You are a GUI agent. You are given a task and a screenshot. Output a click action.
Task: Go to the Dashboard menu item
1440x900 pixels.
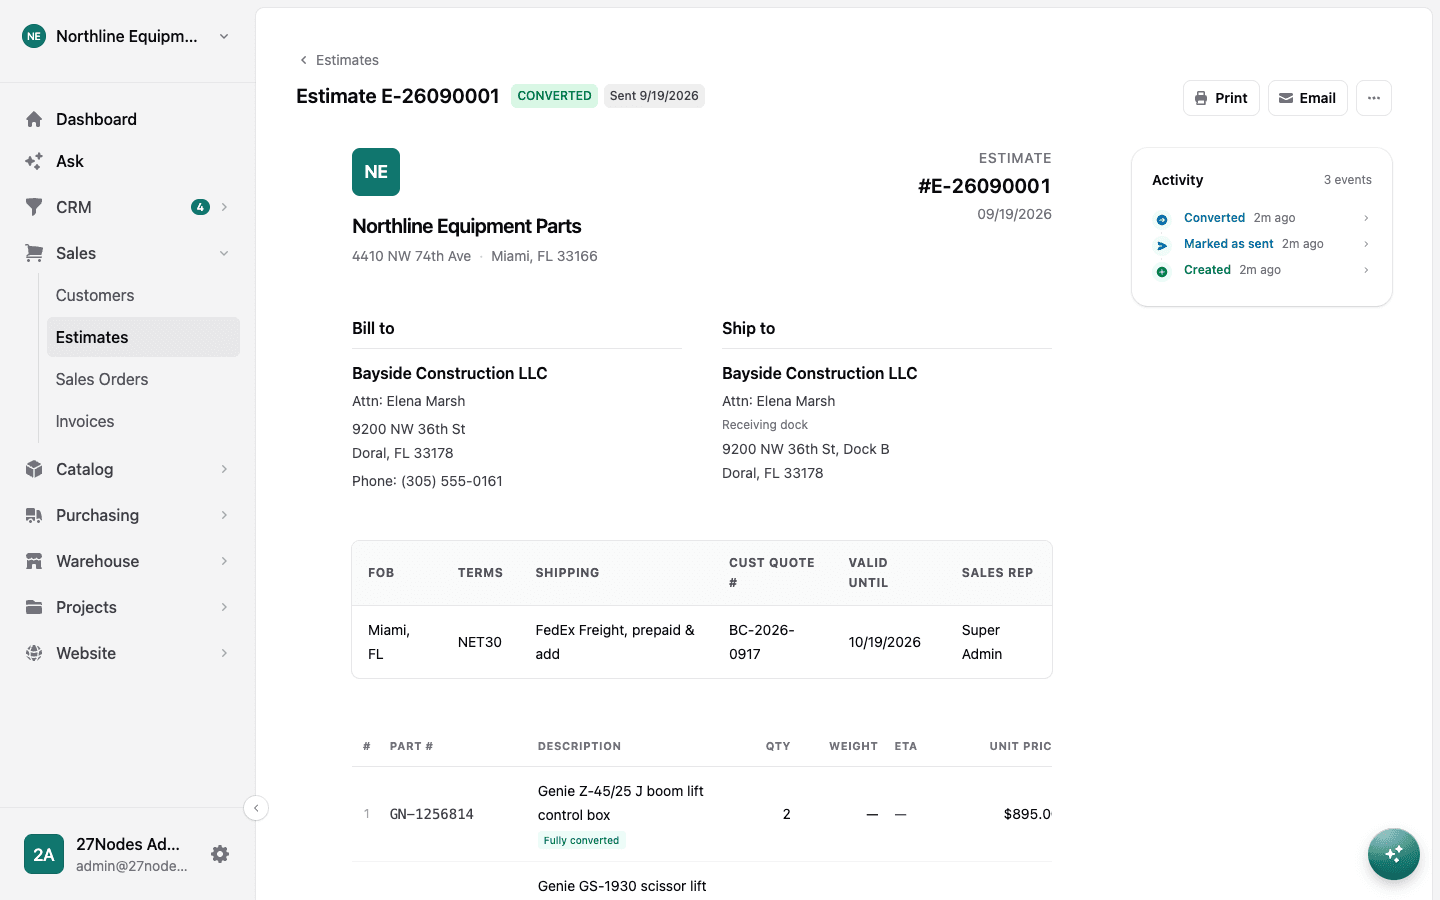pos(128,119)
